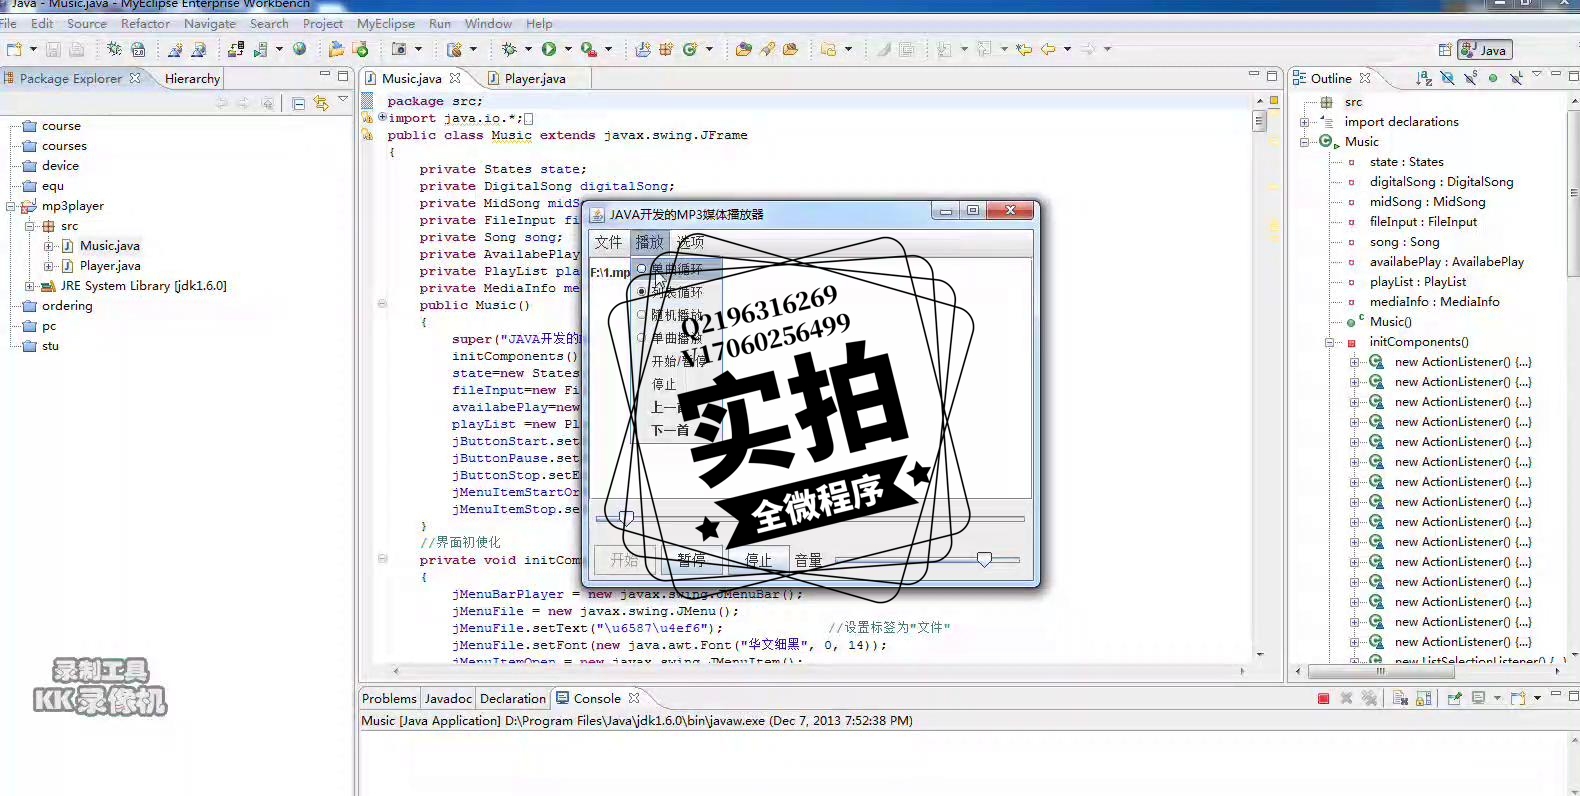
Task: Open 选项 menu in MP3 player
Action: 690,242
